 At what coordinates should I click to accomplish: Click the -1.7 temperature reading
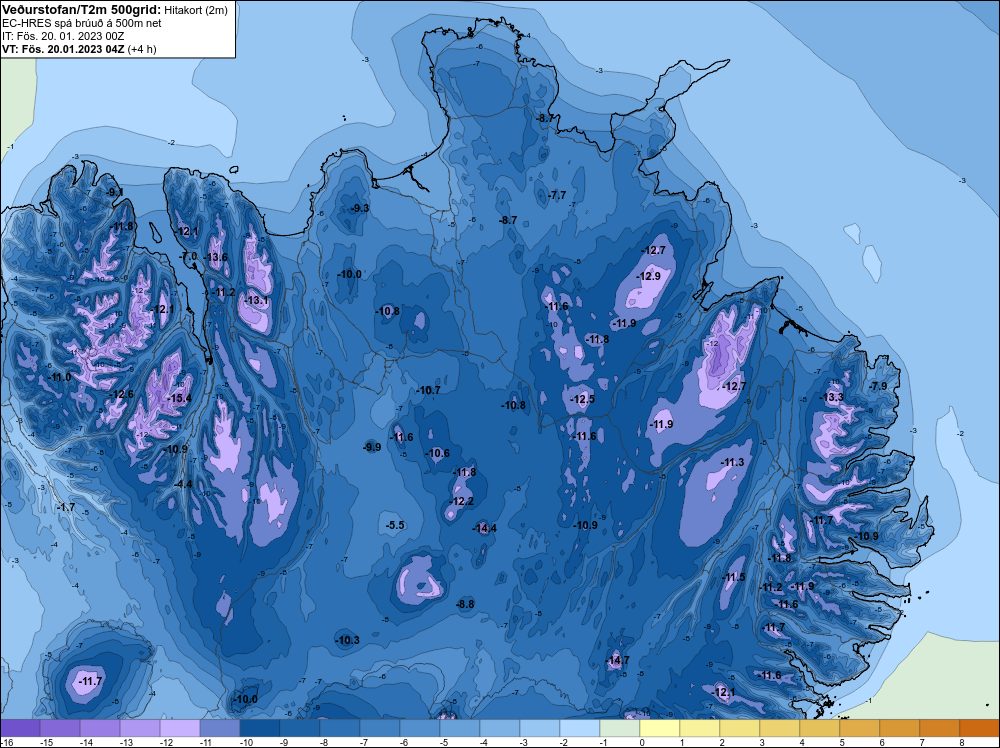pos(66,508)
